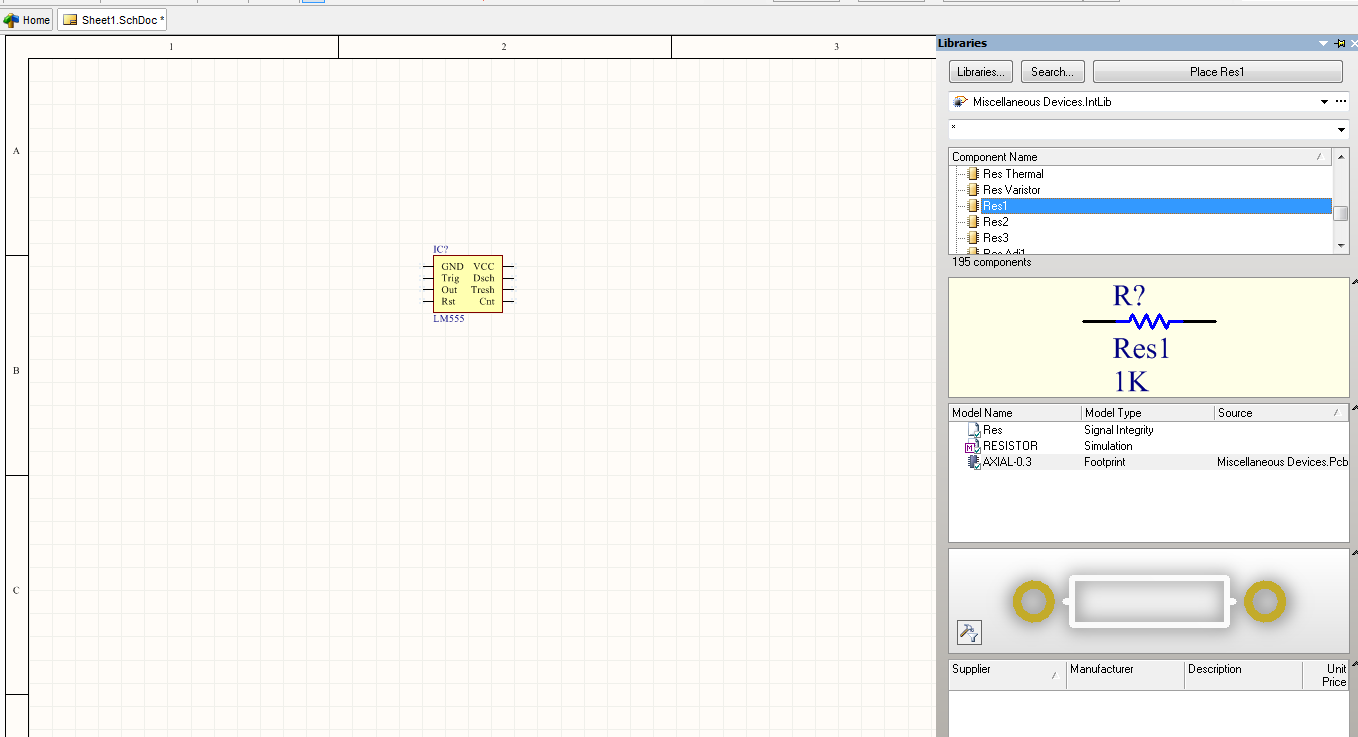Open the Miscellaneous Devices.IntLib library dropdown
The height and width of the screenshot is (737, 1358).
[1324, 102]
